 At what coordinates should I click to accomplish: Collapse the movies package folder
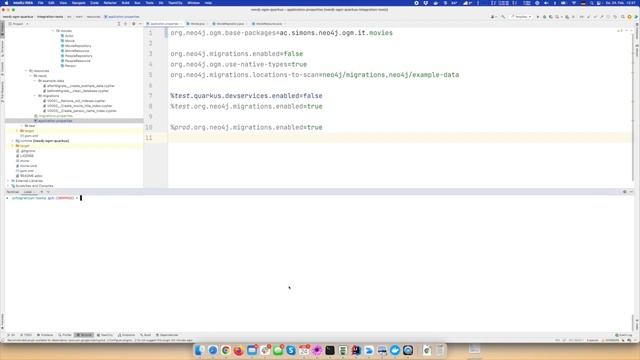pos(53,31)
